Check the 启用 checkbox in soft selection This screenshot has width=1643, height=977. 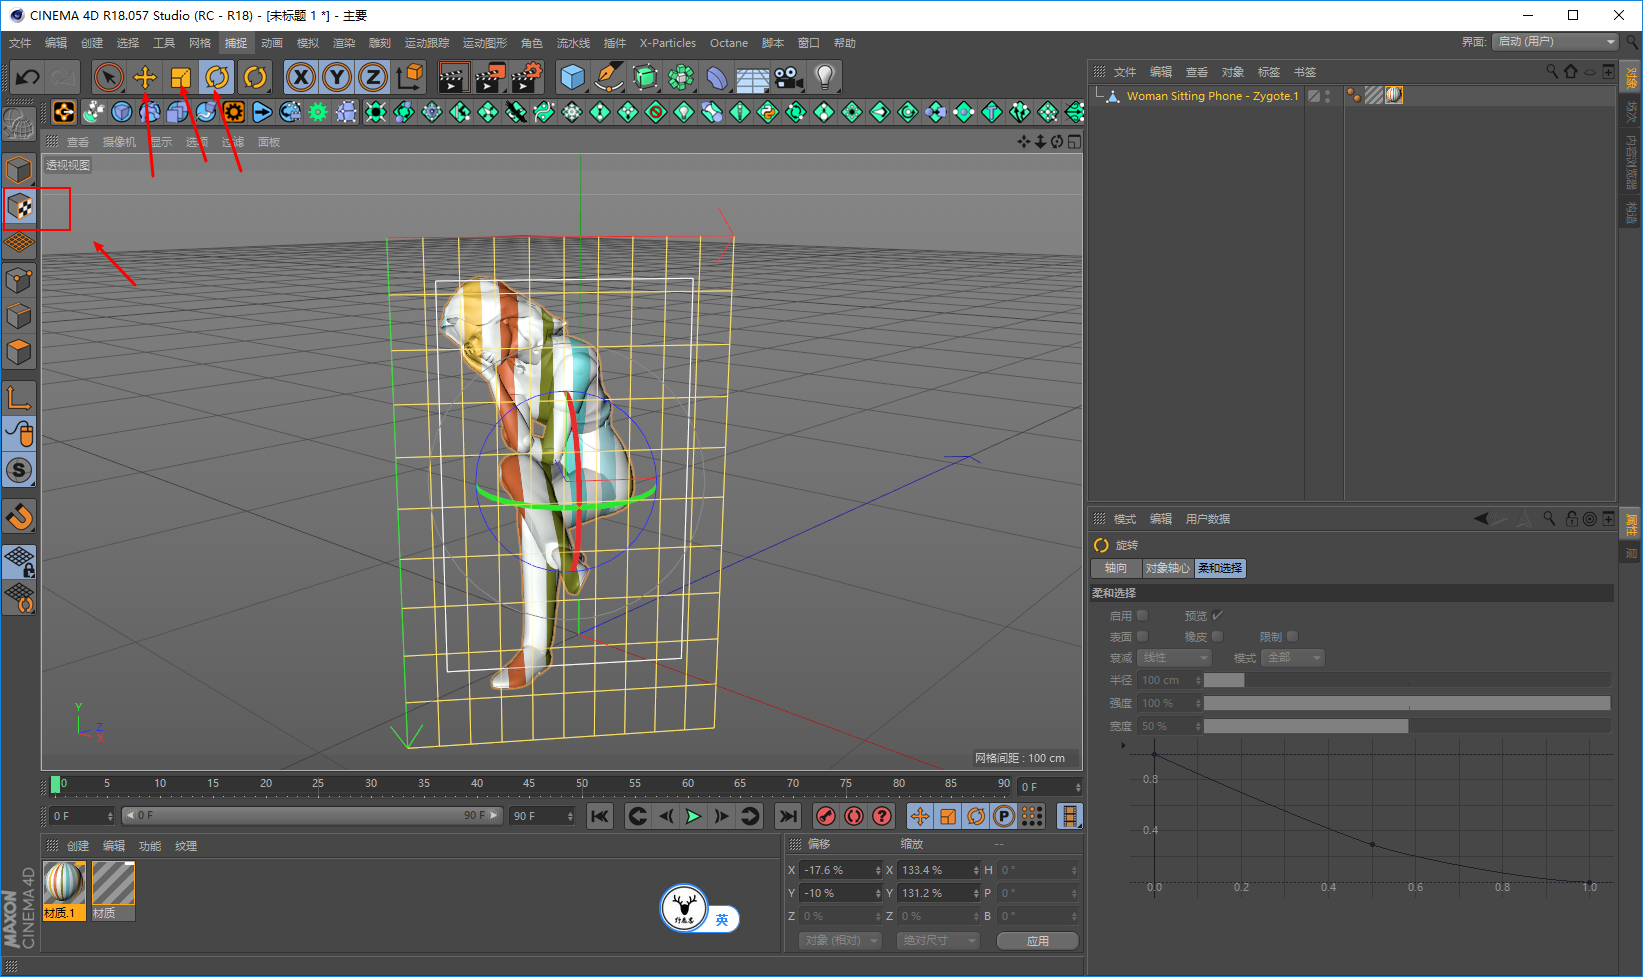click(1142, 616)
